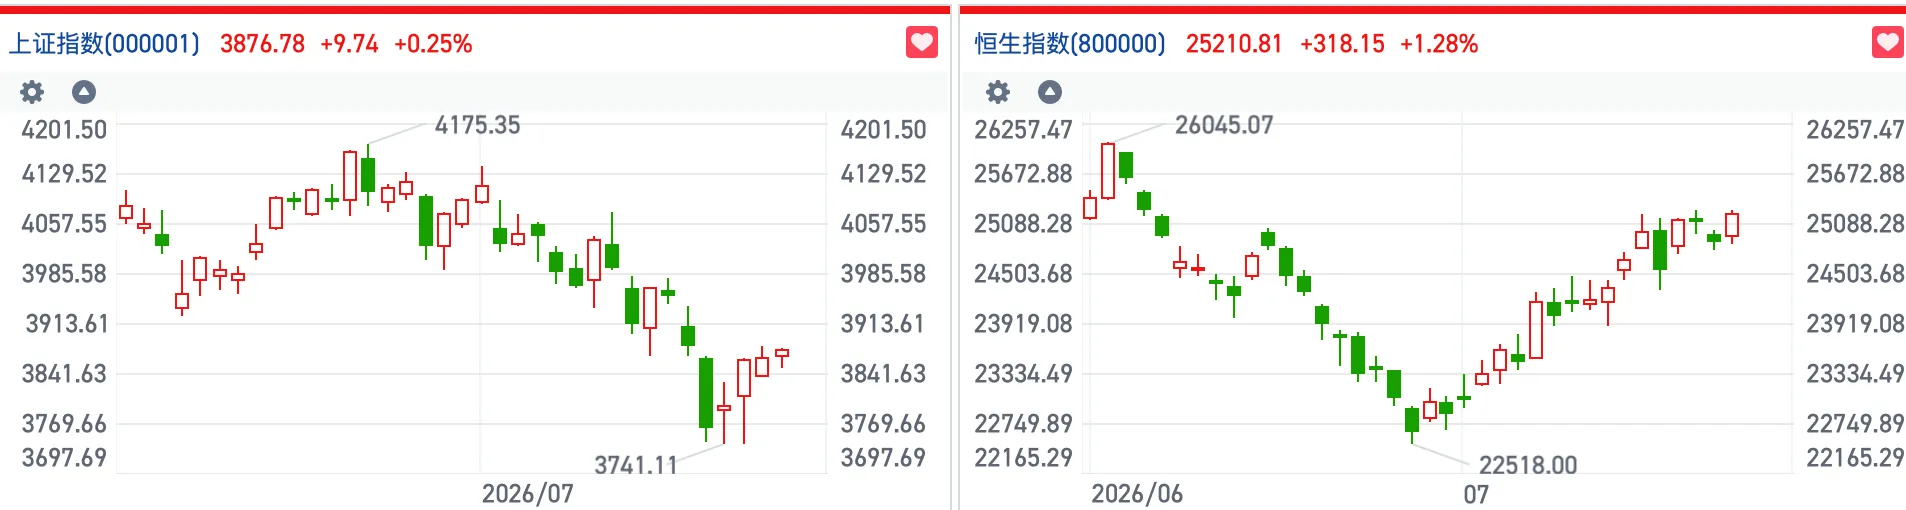
Task: Click 上证指数 change value +9.74
Action: tap(349, 44)
